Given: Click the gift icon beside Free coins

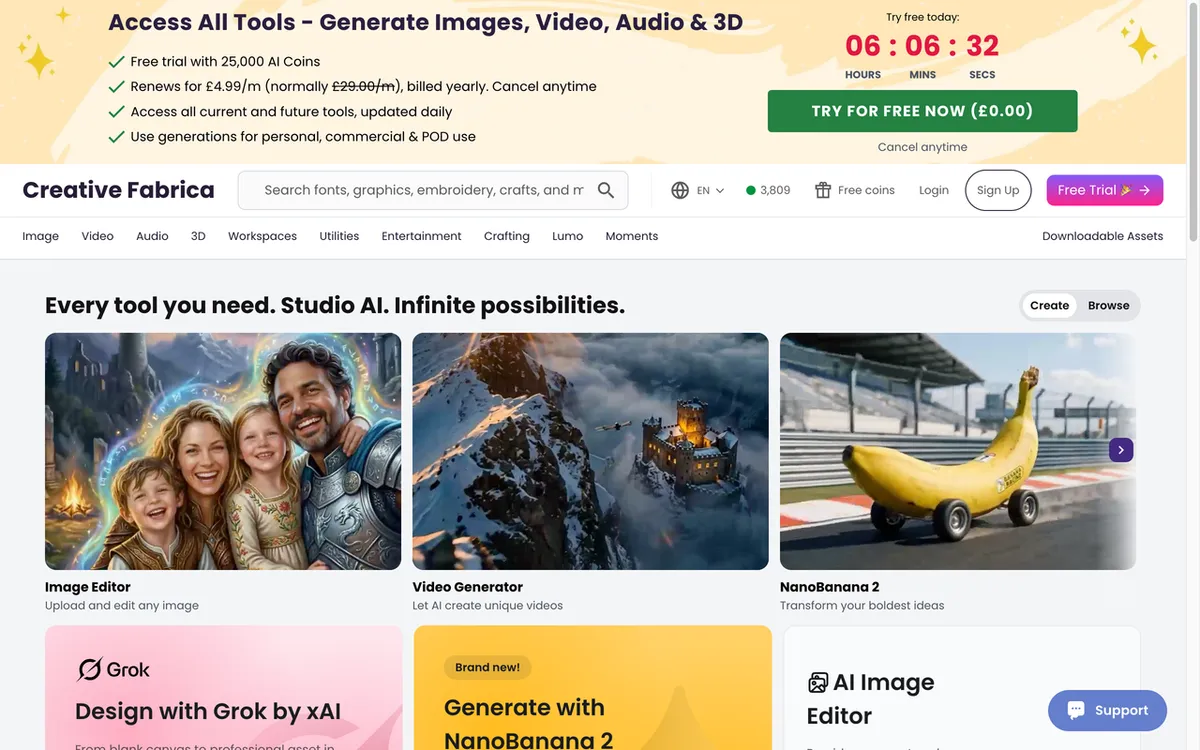Looking at the screenshot, I should click(x=823, y=190).
